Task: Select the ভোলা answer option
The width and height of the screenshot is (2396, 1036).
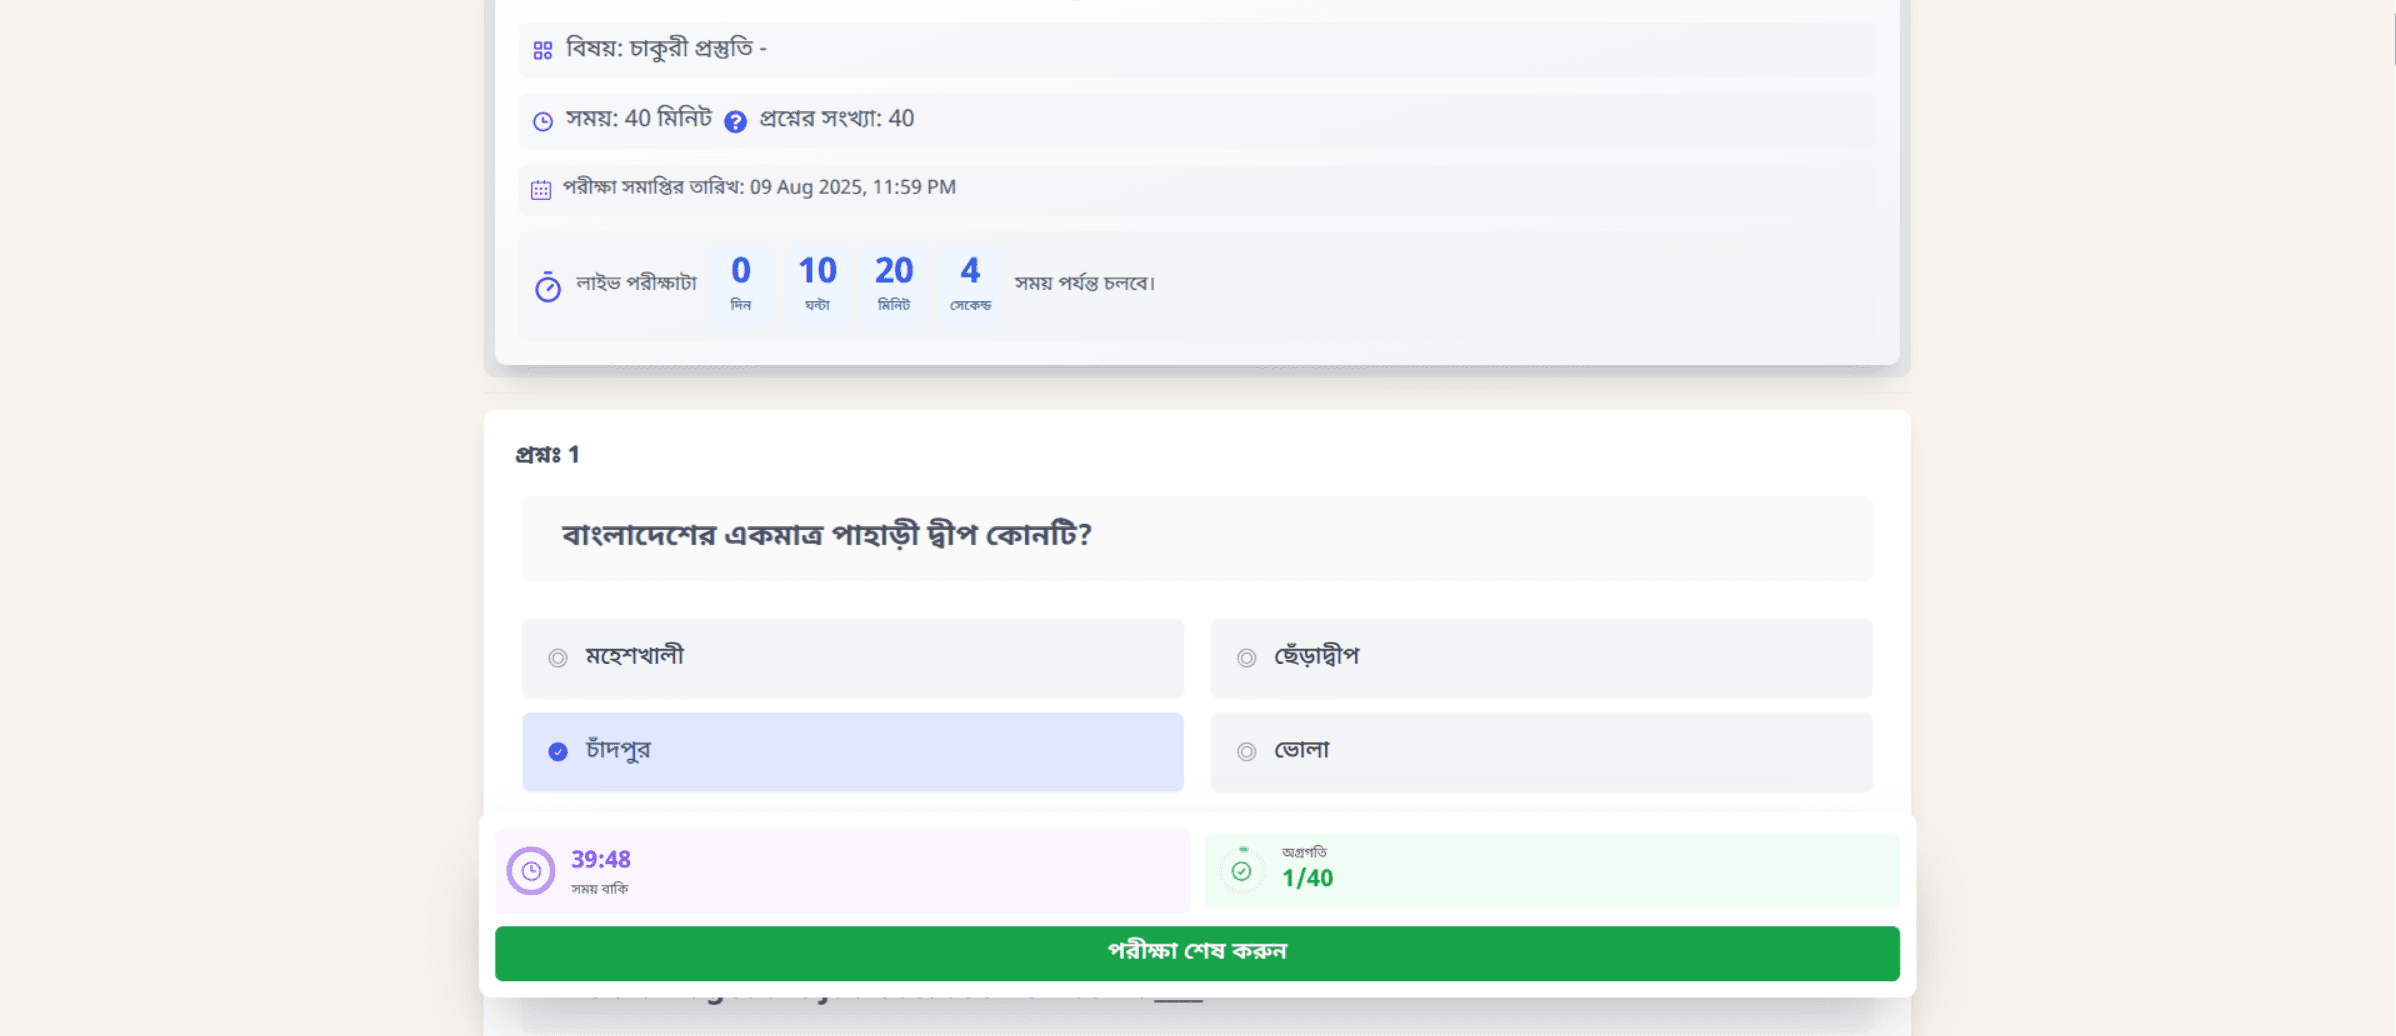Action: (x=1540, y=751)
